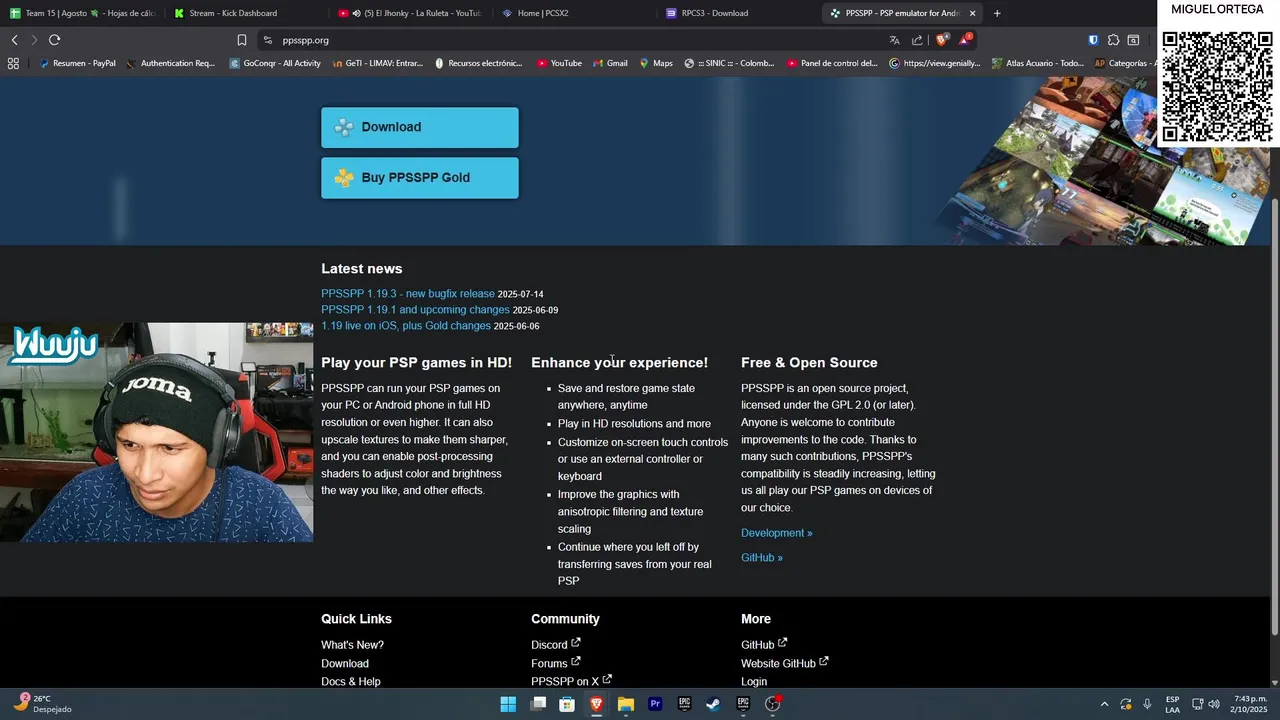Open the GoConqr - All Activity bookmark
Screen dimensions: 1280x720
click(275, 63)
